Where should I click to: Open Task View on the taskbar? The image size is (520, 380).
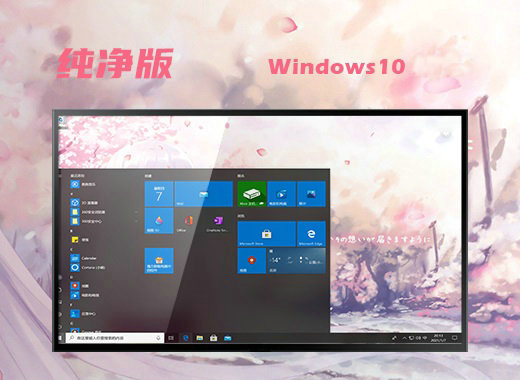[x=171, y=338]
